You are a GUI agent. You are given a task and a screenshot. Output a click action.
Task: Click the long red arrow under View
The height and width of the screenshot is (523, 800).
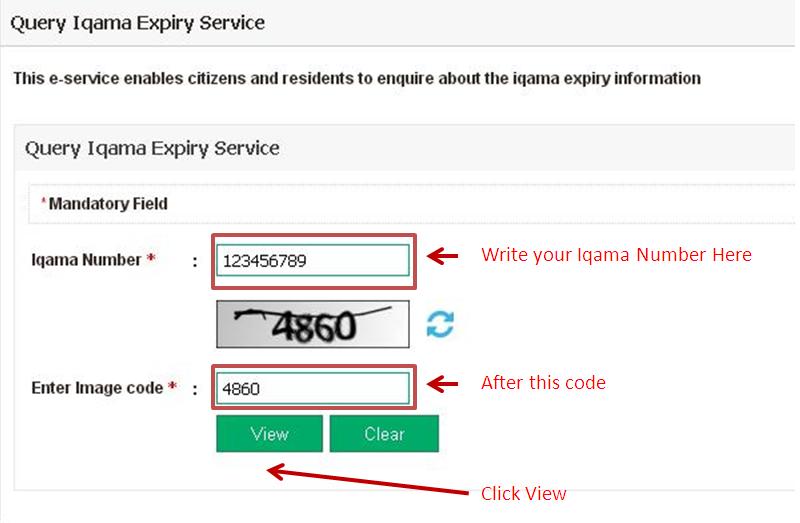pyautogui.click(x=368, y=479)
